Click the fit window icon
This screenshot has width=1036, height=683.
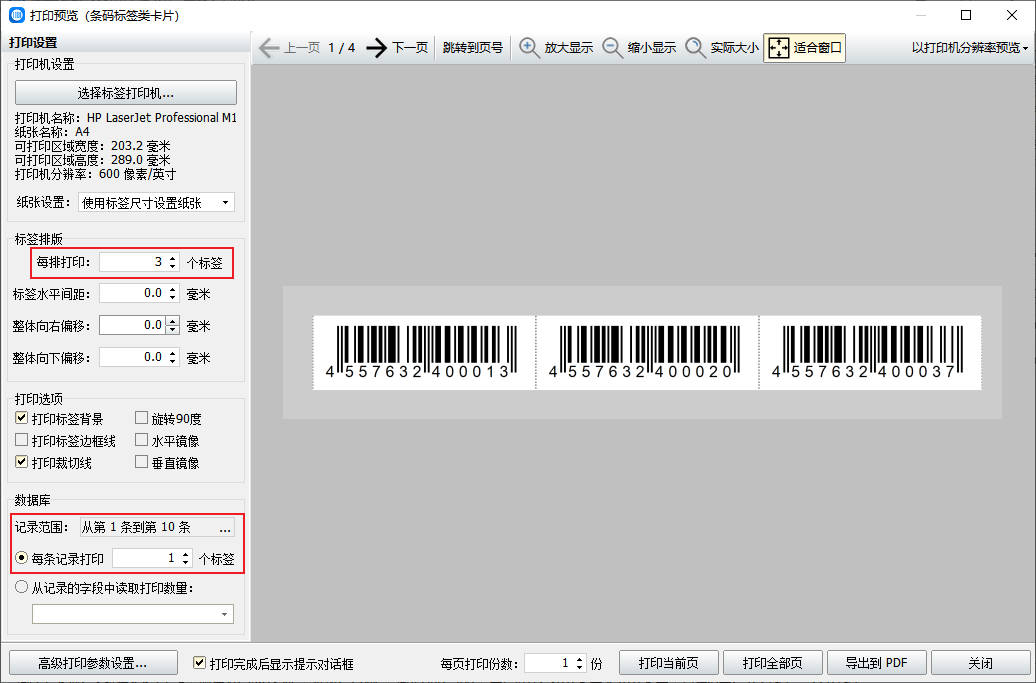[779, 48]
